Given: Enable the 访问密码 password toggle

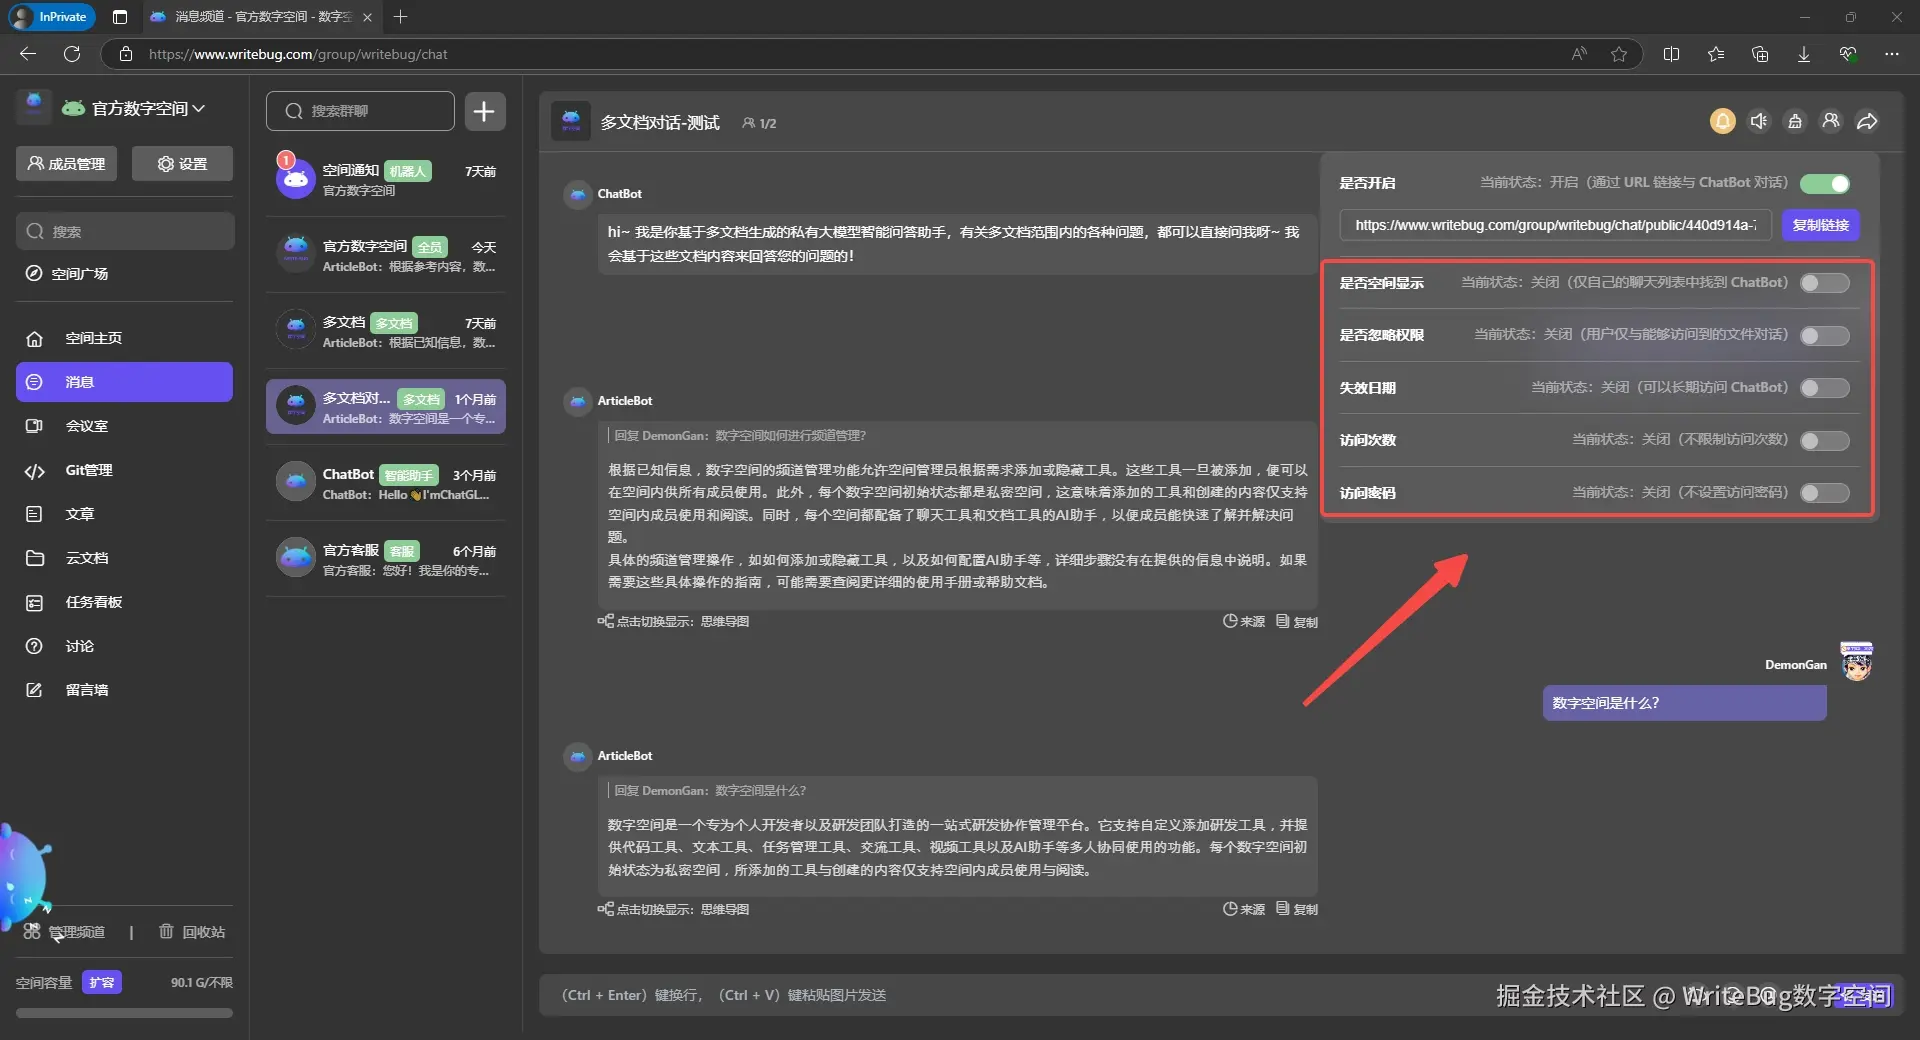Looking at the screenshot, I should click(1824, 492).
